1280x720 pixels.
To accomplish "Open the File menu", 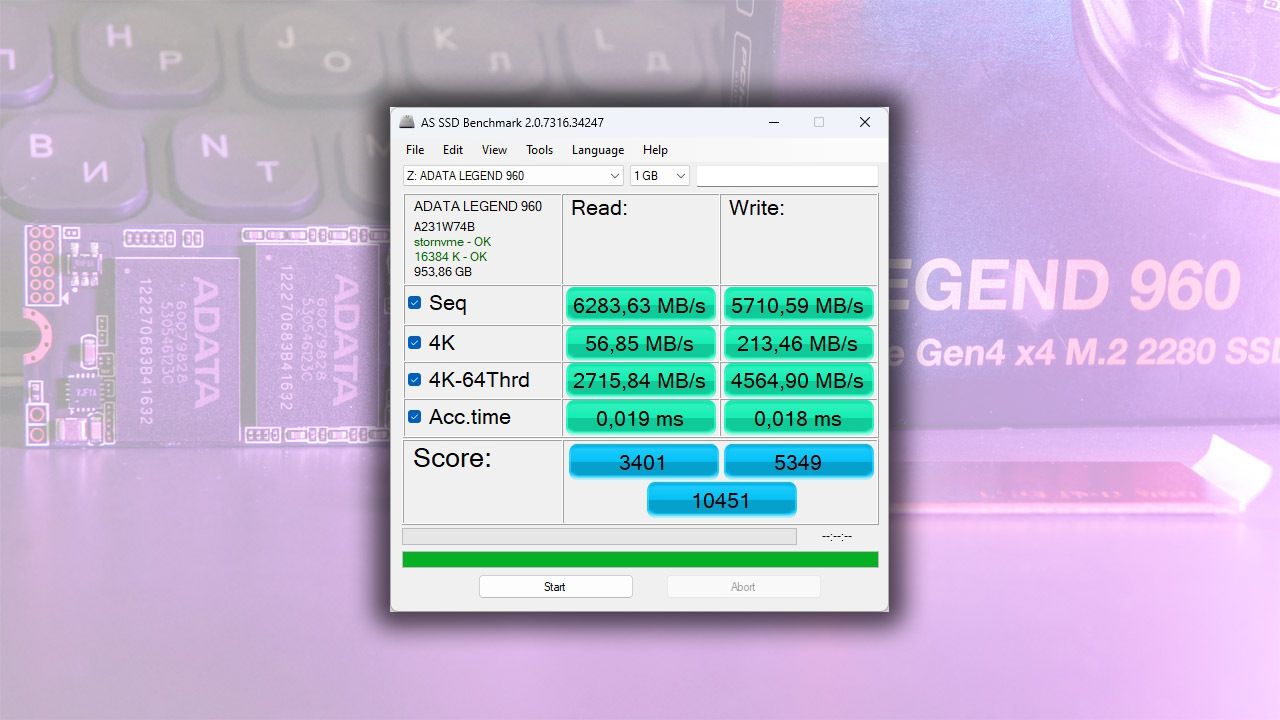I will click(415, 150).
